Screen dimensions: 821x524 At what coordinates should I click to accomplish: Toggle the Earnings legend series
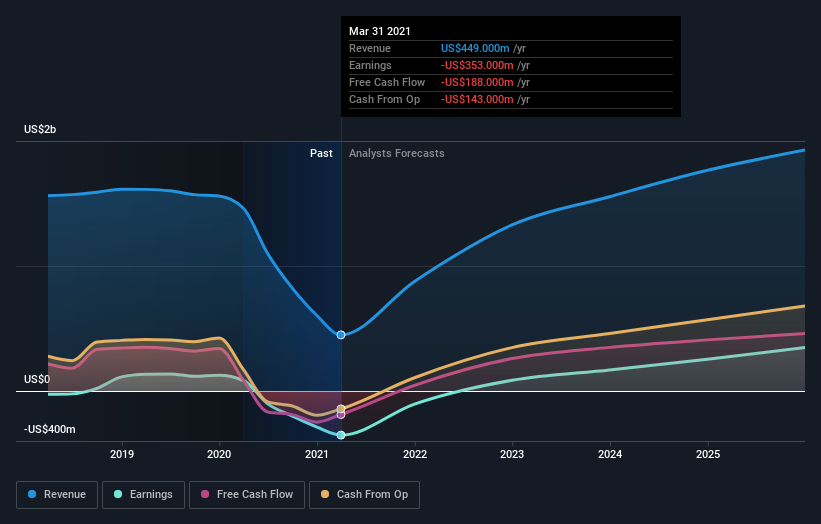click(x=143, y=495)
